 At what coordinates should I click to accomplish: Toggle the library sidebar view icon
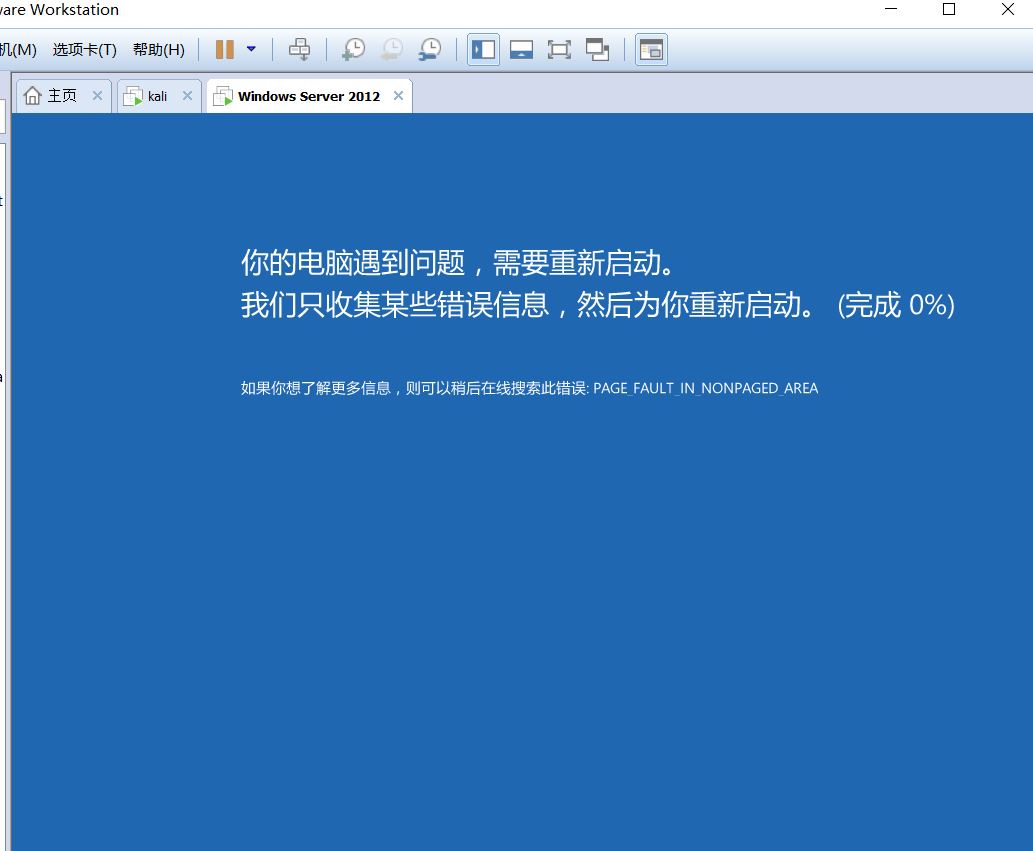click(x=484, y=49)
